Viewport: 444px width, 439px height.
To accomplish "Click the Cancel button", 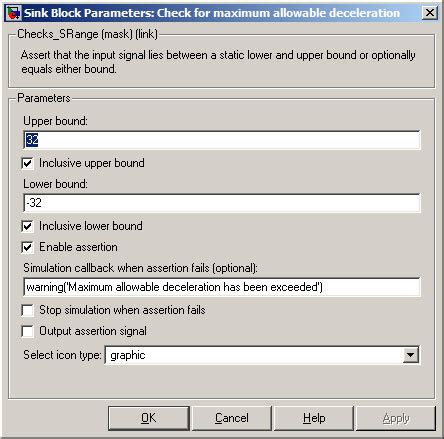I will point(232,418).
